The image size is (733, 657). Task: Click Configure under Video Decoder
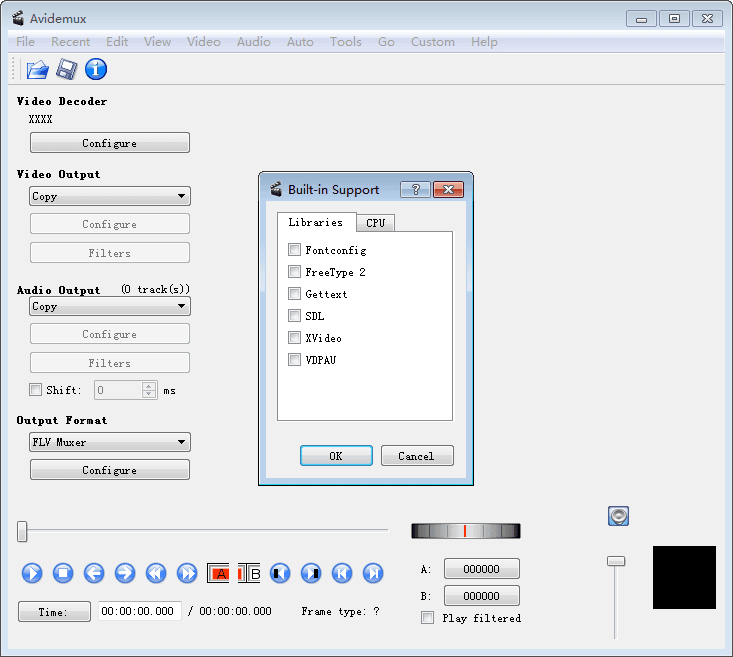pos(110,143)
